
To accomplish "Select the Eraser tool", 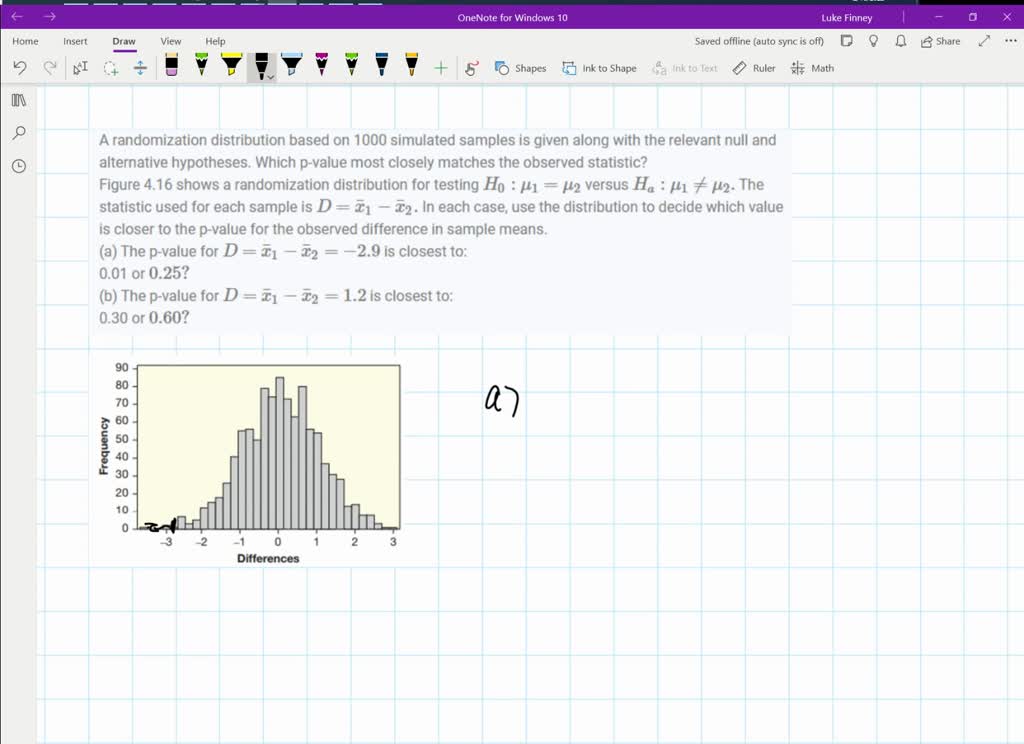I will pos(172,67).
